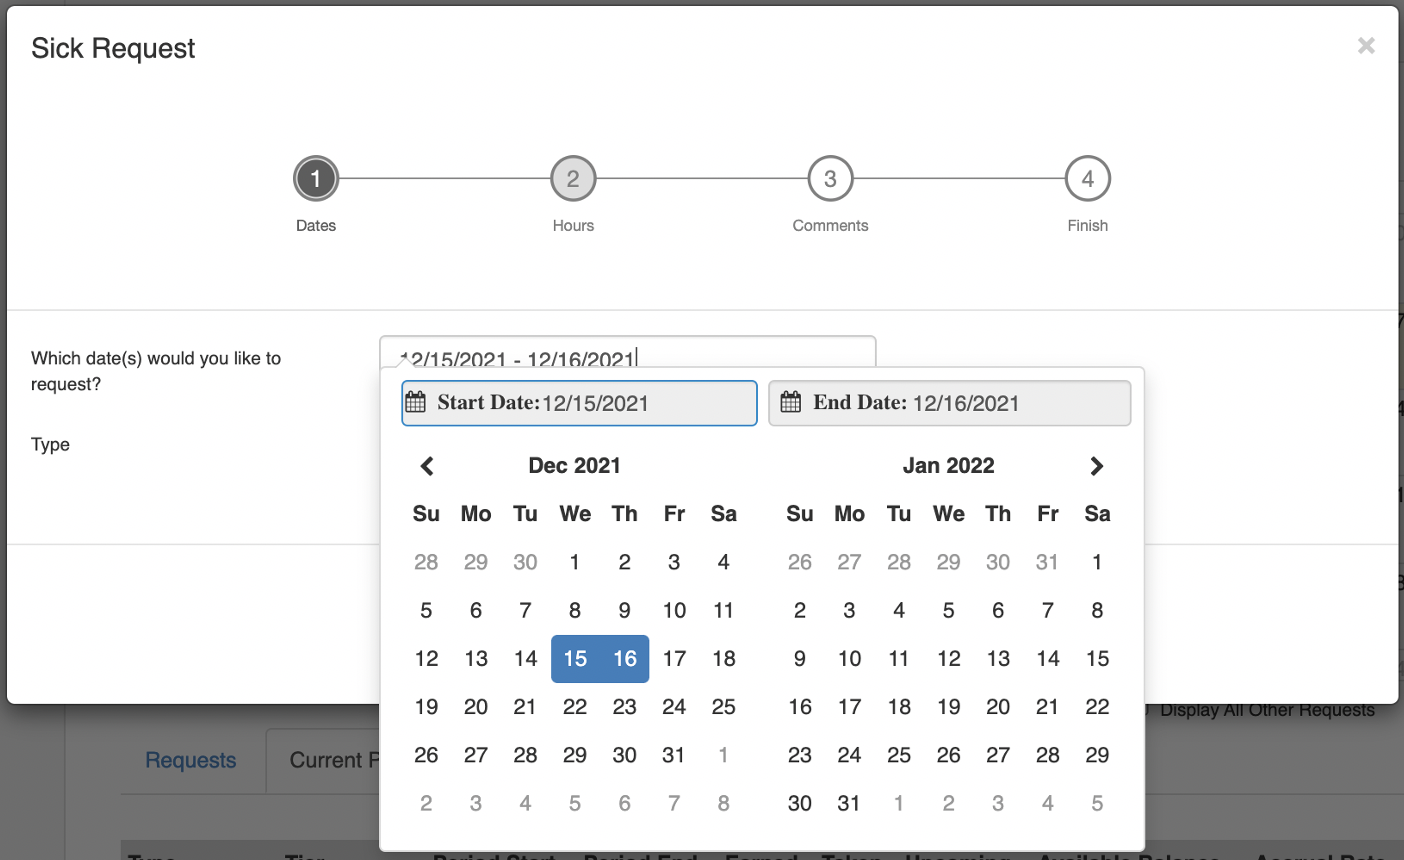Screen dimensions: 1404x860
Task: Select January 1 in Jan 2022 calendar
Action: point(1097,562)
